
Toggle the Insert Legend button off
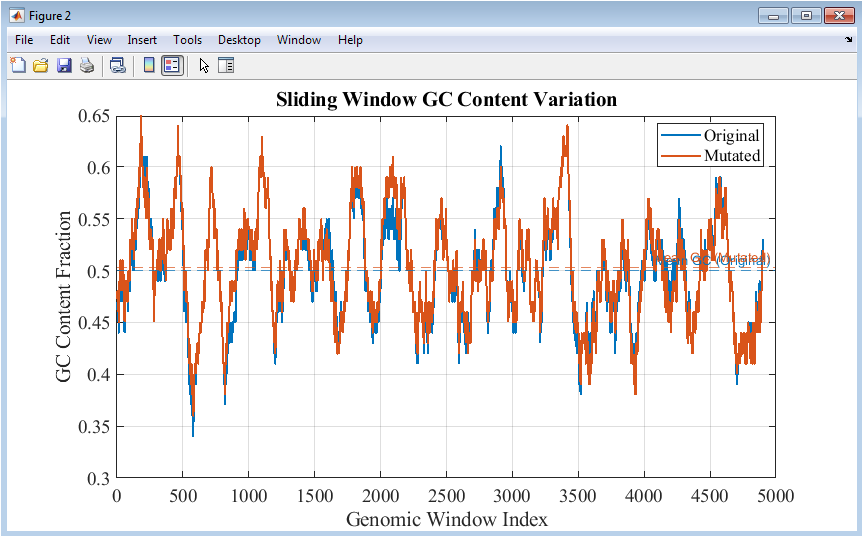click(x=171, y=66)
